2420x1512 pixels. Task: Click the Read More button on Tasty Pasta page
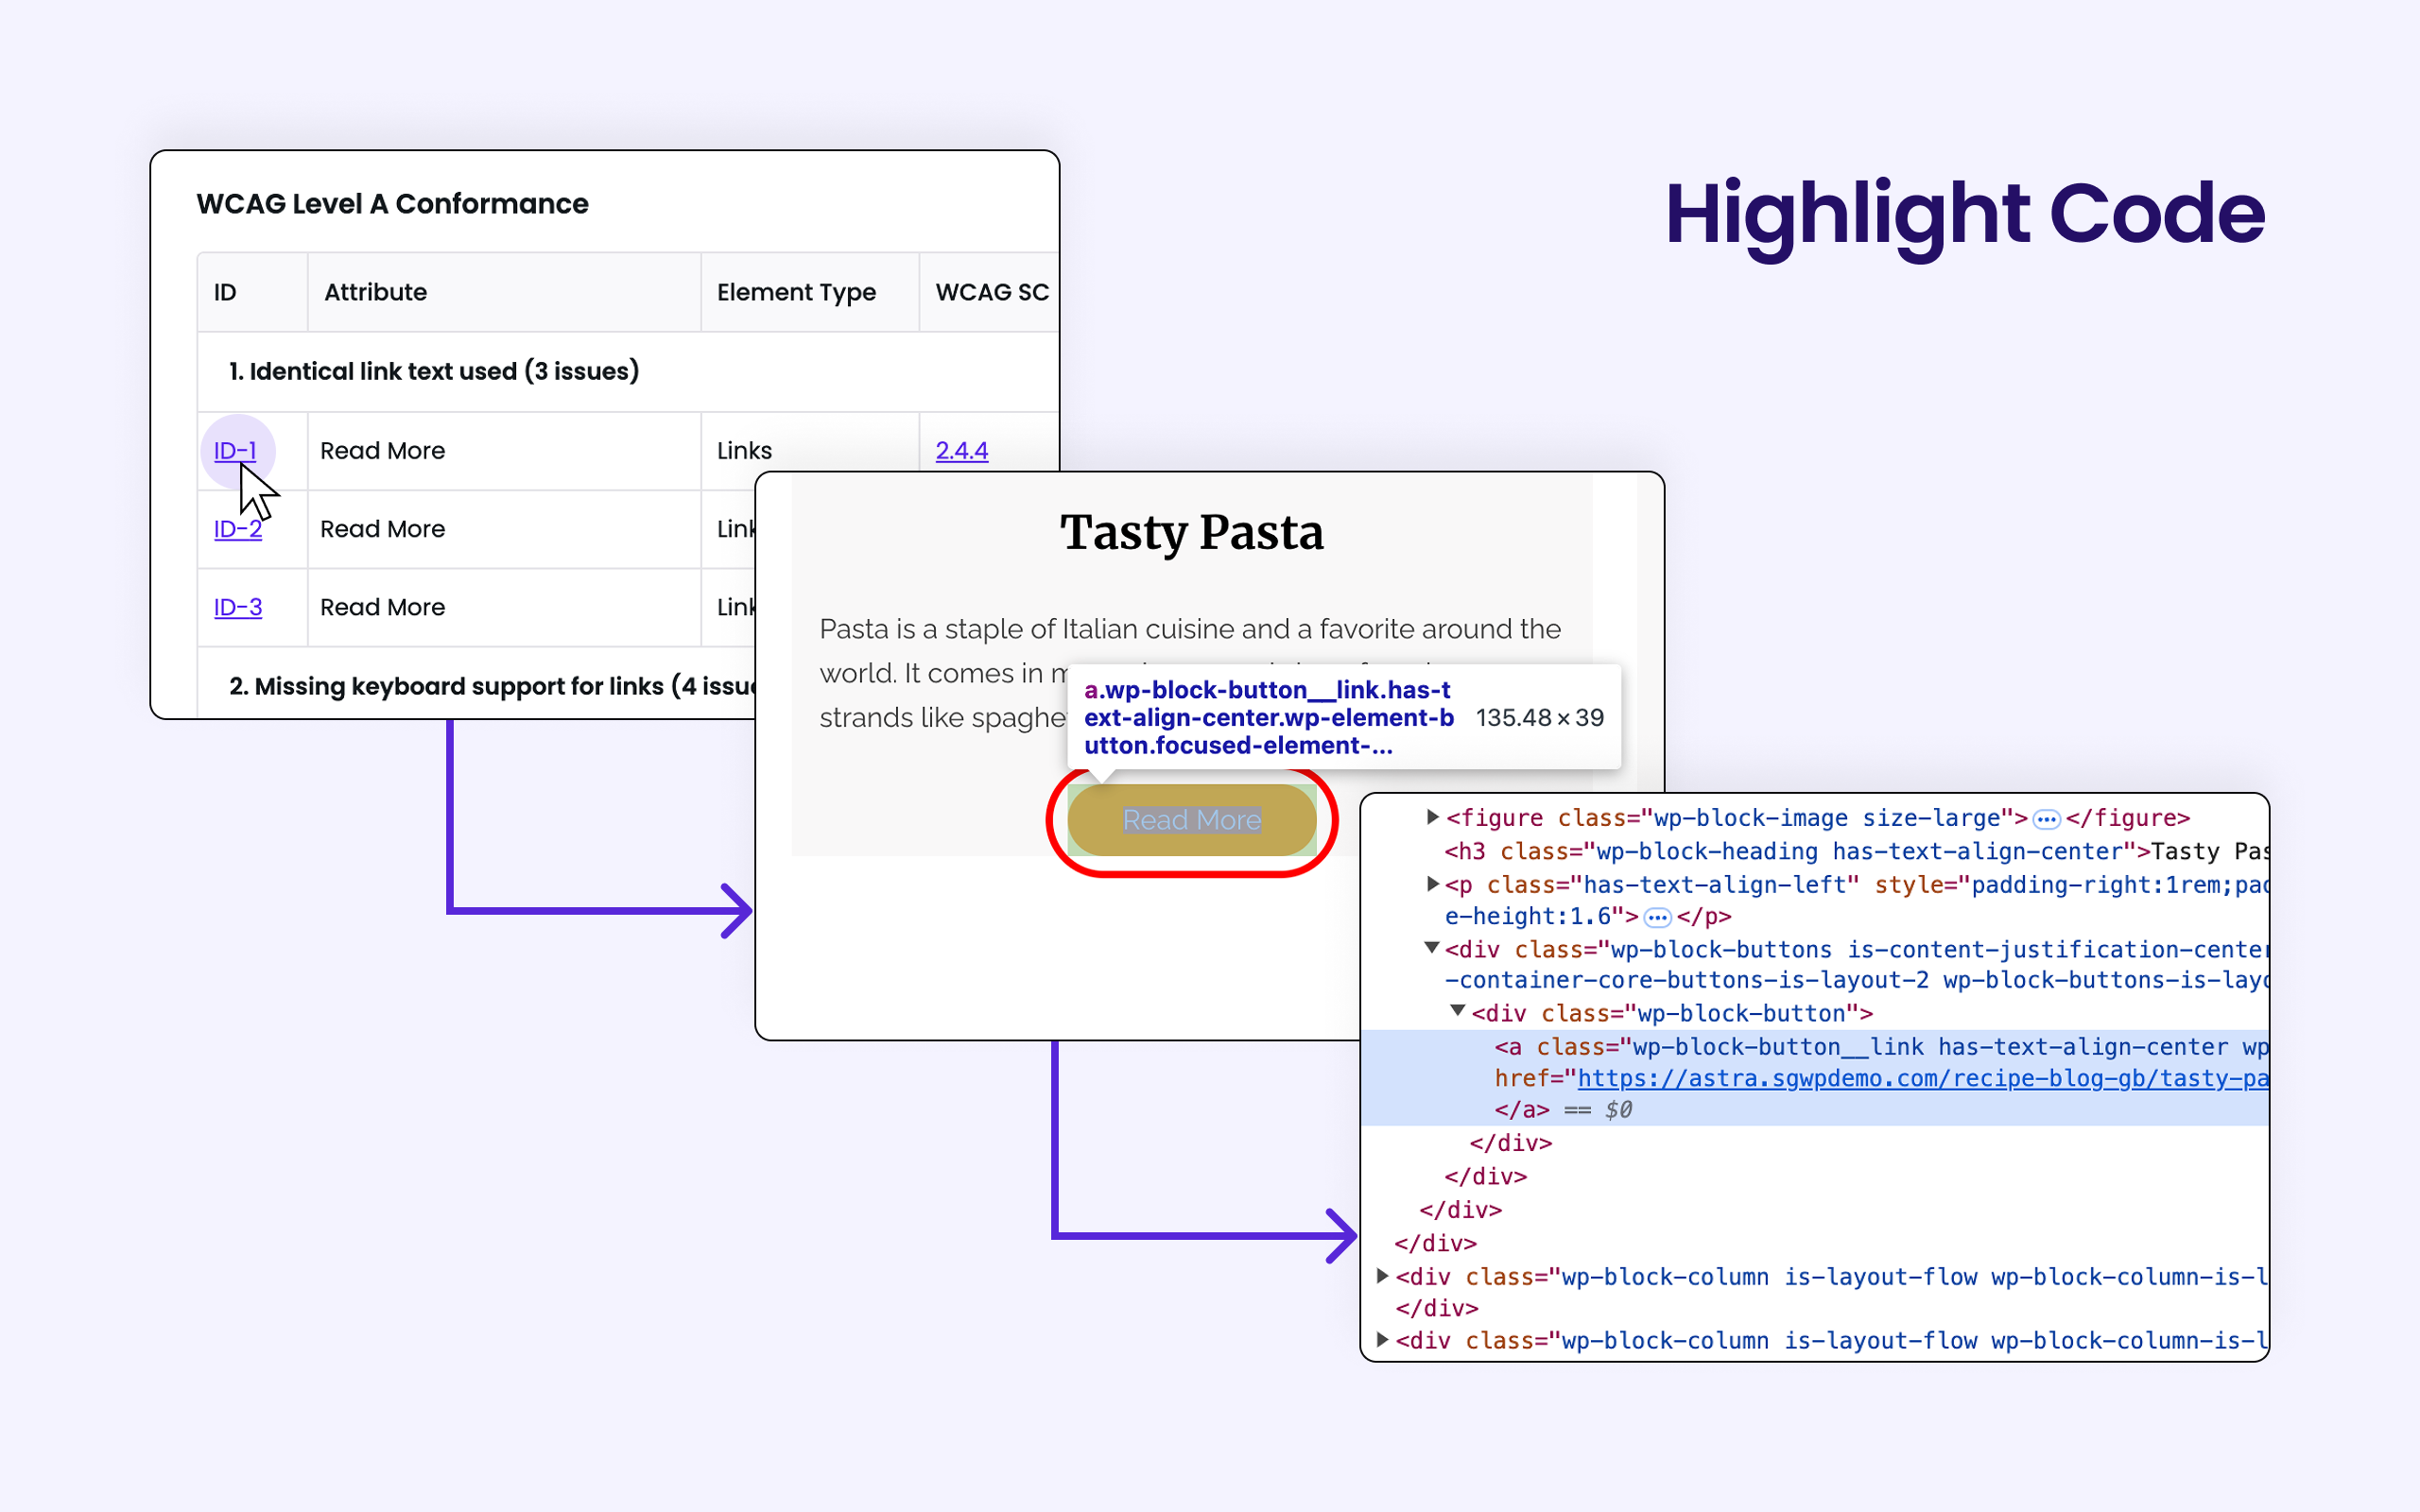click(1191, 820)
